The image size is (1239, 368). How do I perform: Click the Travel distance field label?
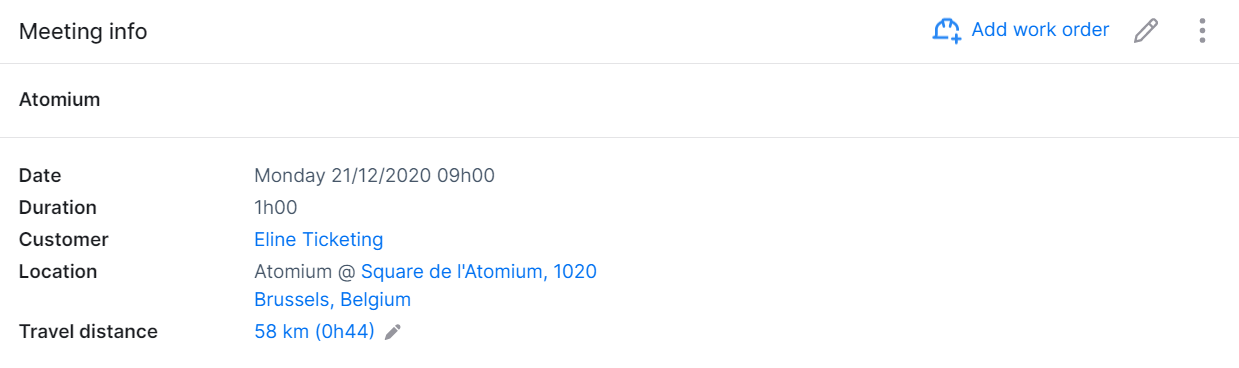88,332
